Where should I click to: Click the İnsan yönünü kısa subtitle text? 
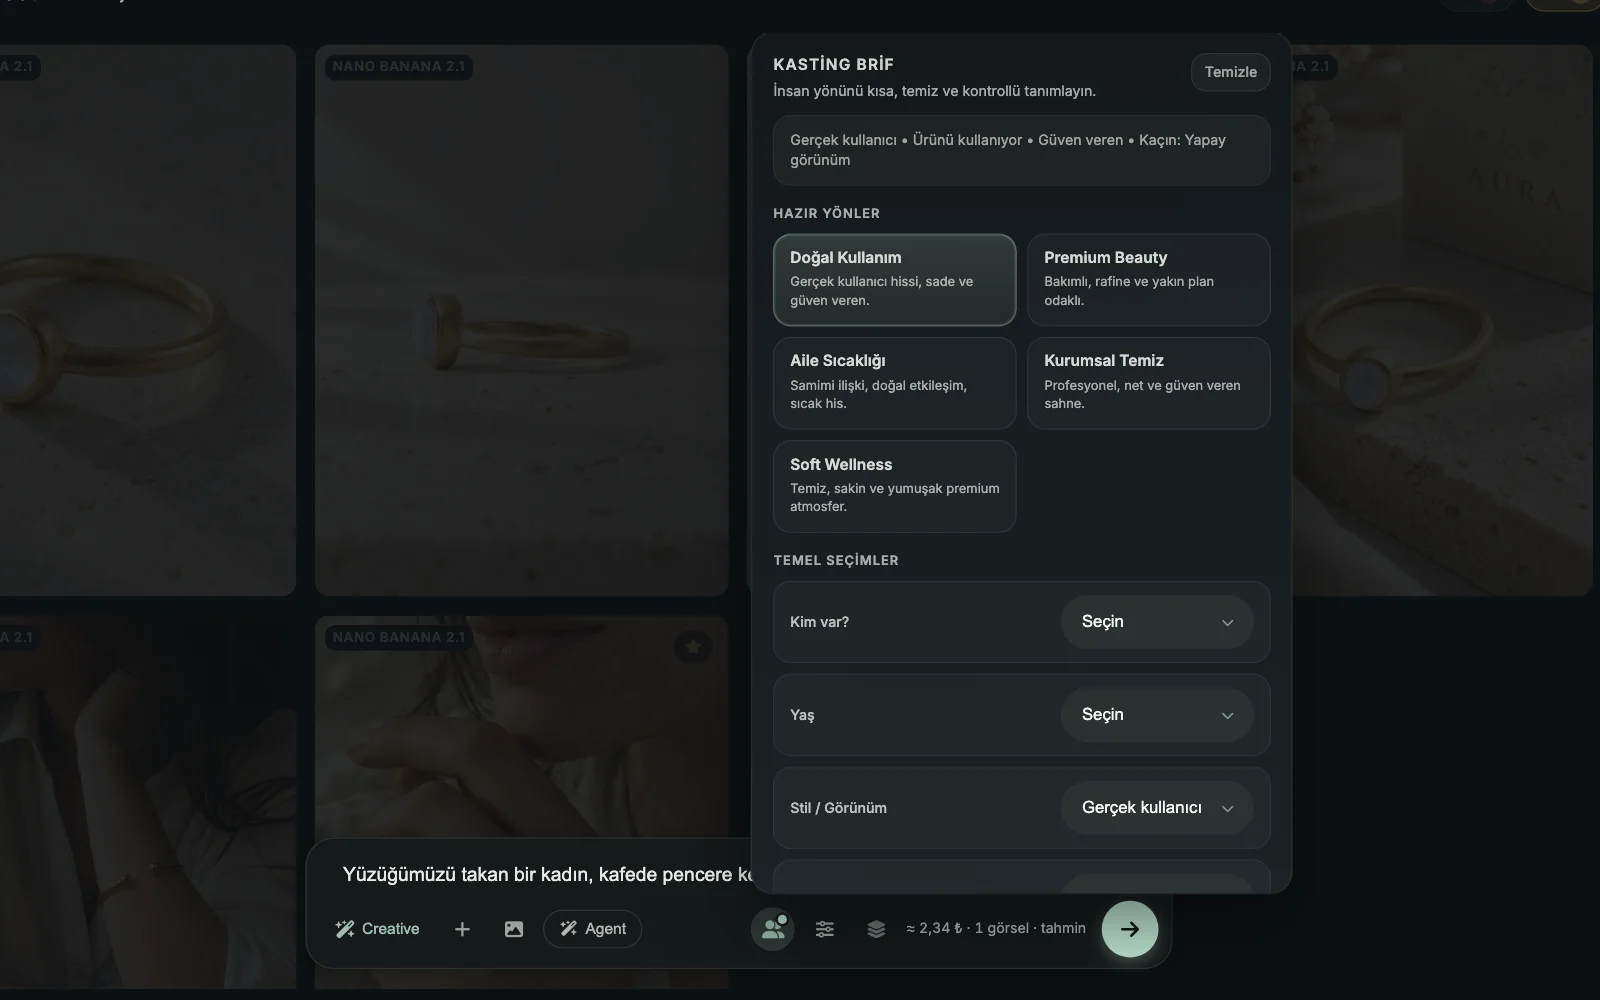click(935, 91)
